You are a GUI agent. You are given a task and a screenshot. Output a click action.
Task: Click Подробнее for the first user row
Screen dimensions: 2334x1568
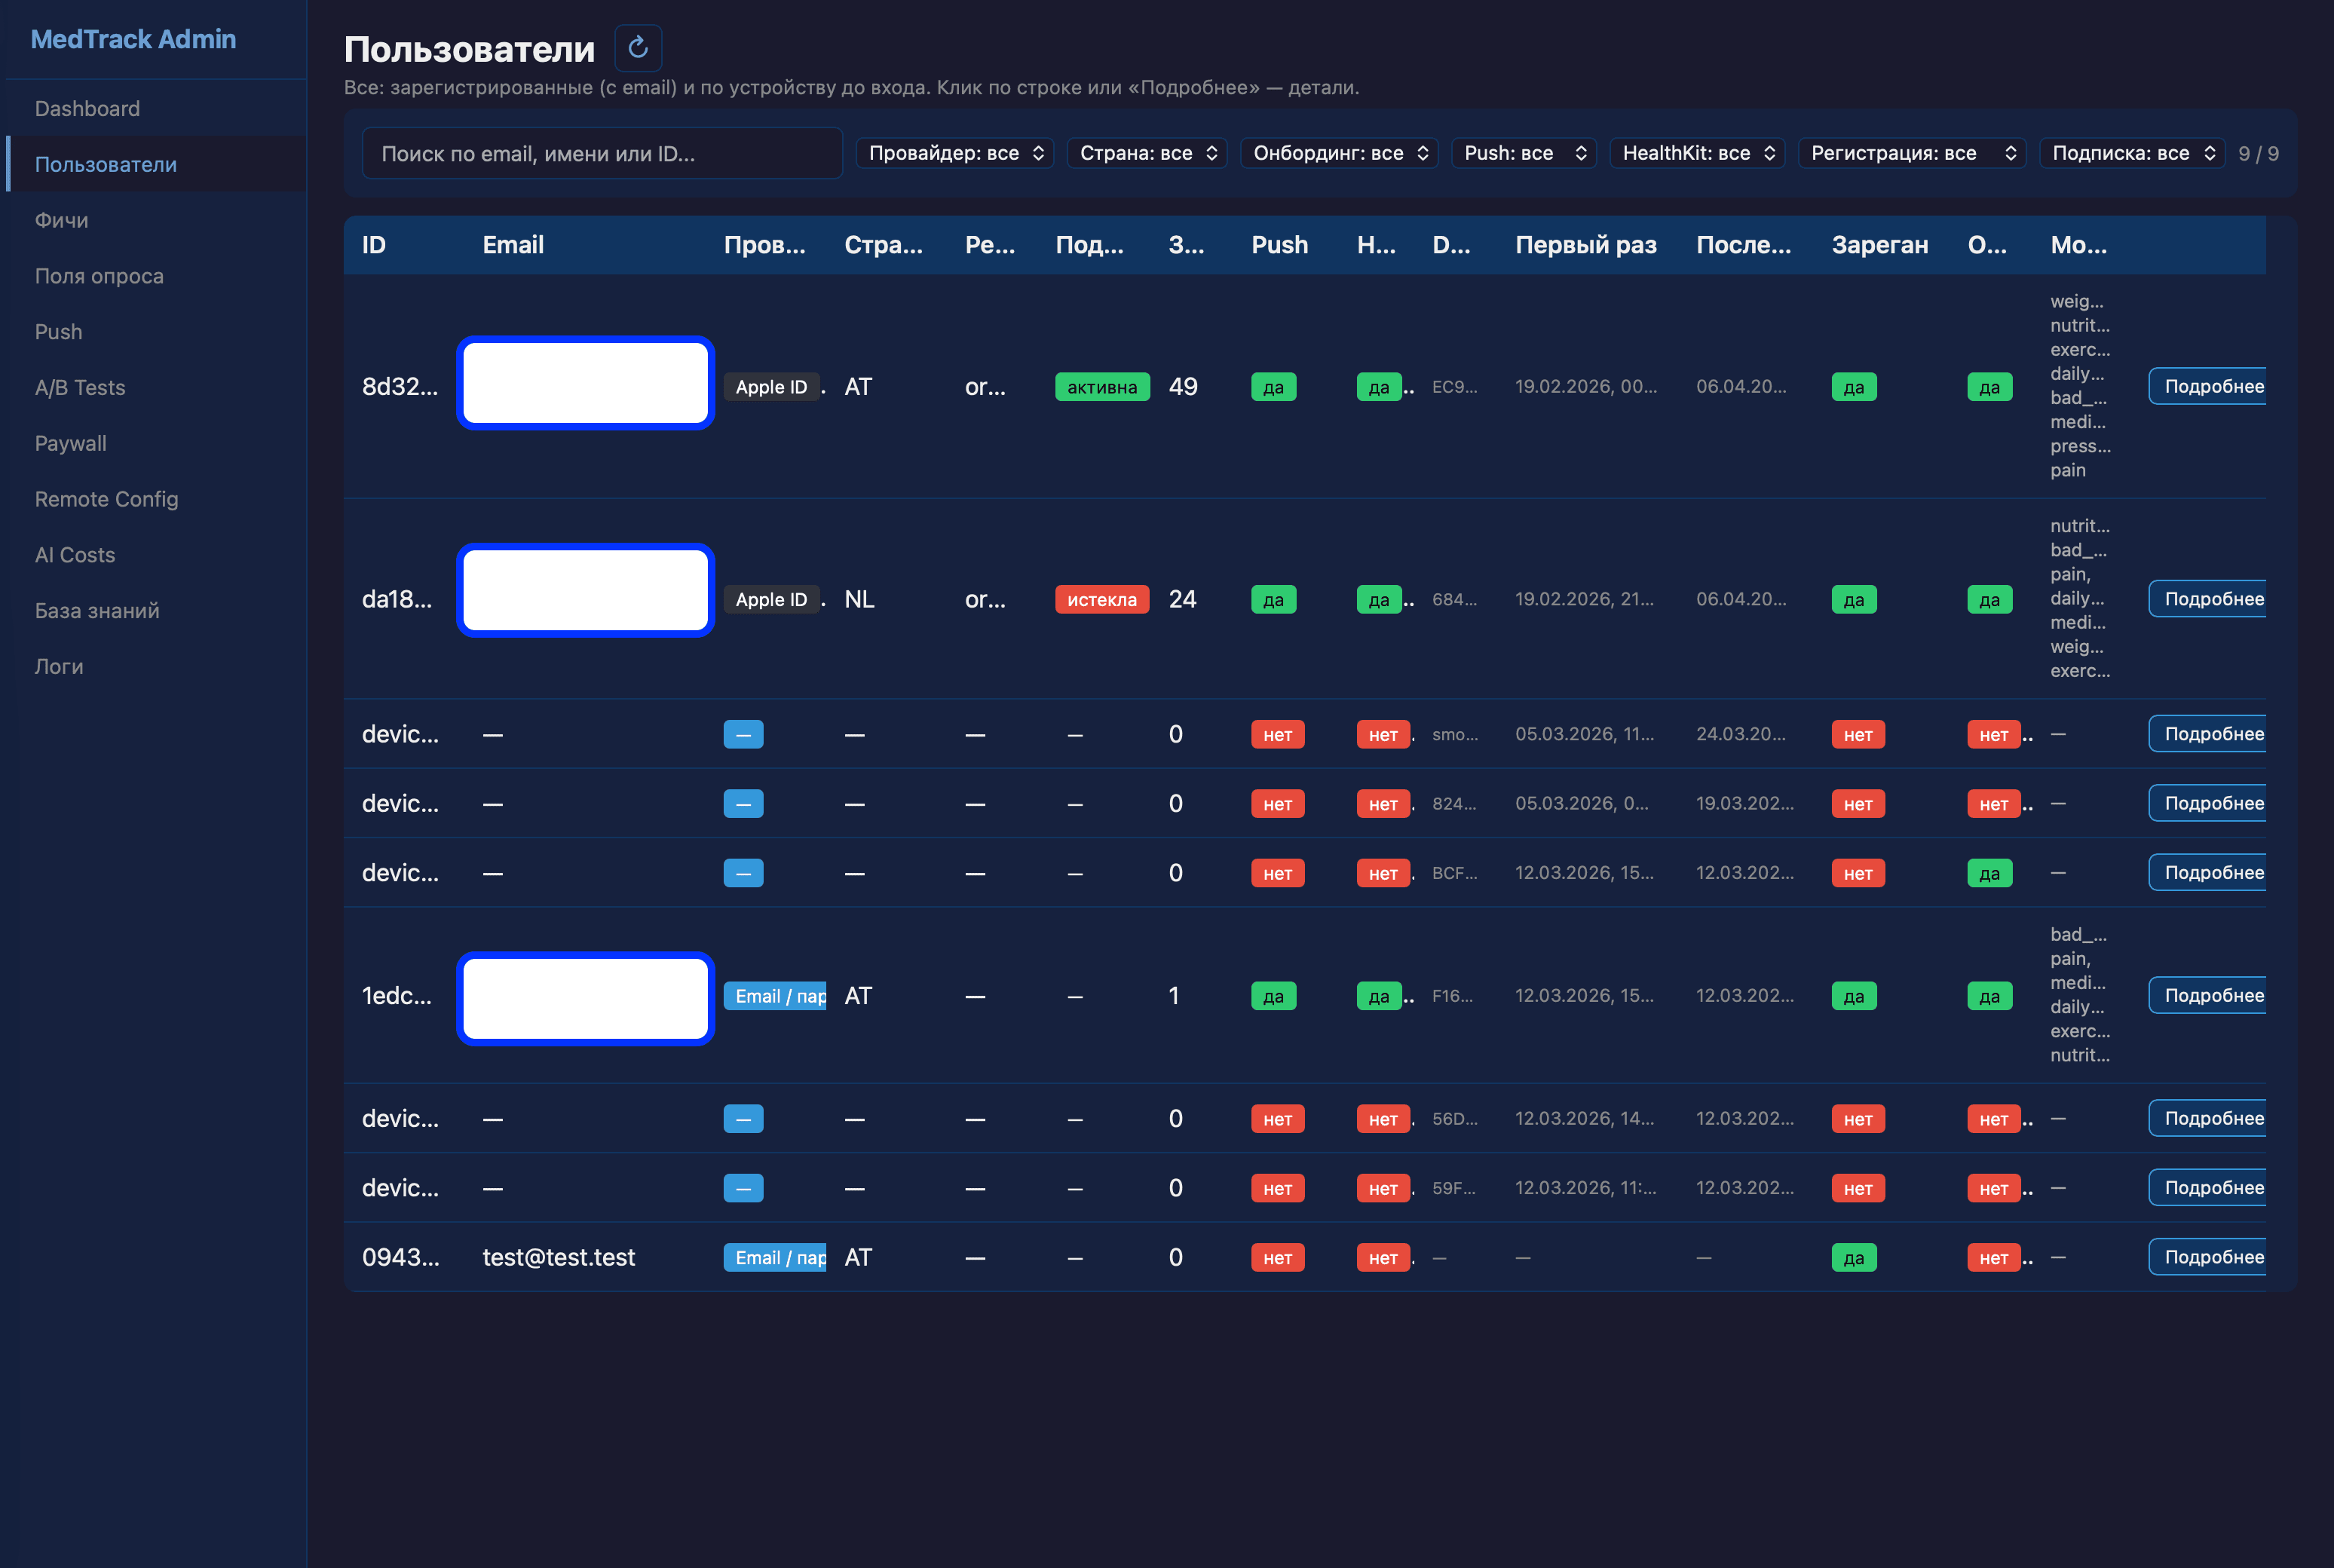[2214, 386]
